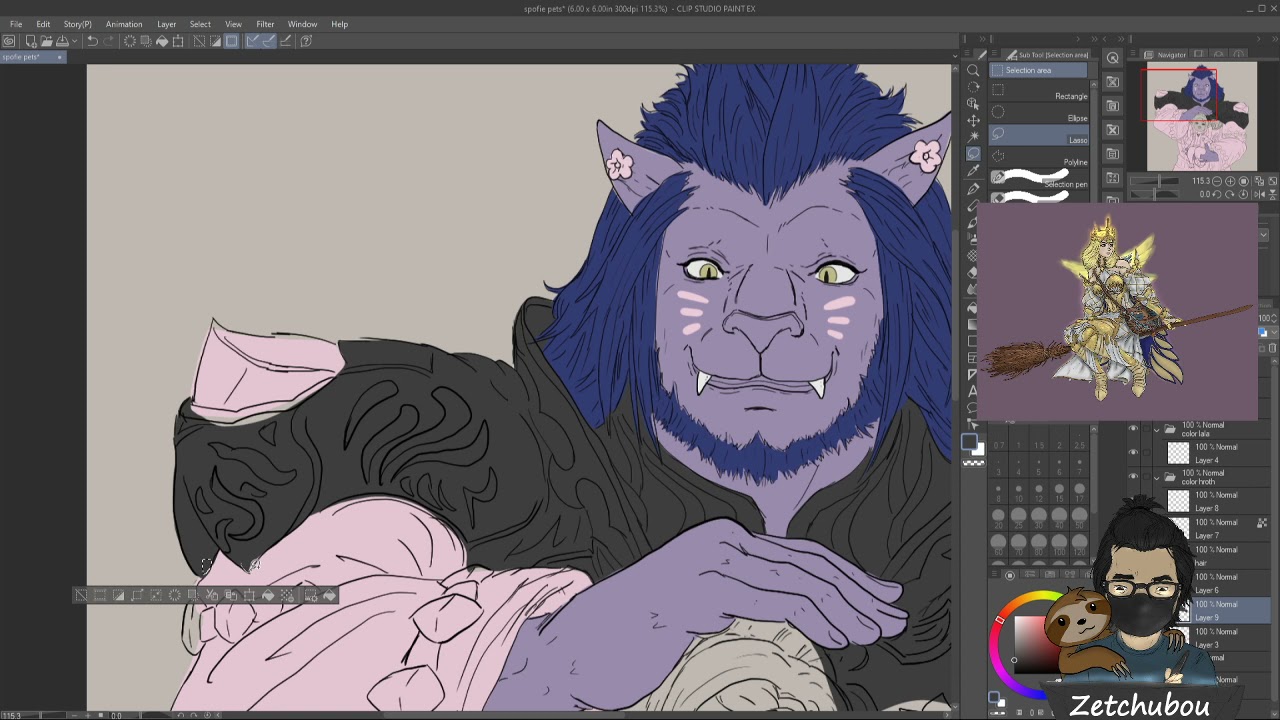This screenshot has width=1280, height=720.
Task: Open the help question-mark icon
Action: pos(306,41)
